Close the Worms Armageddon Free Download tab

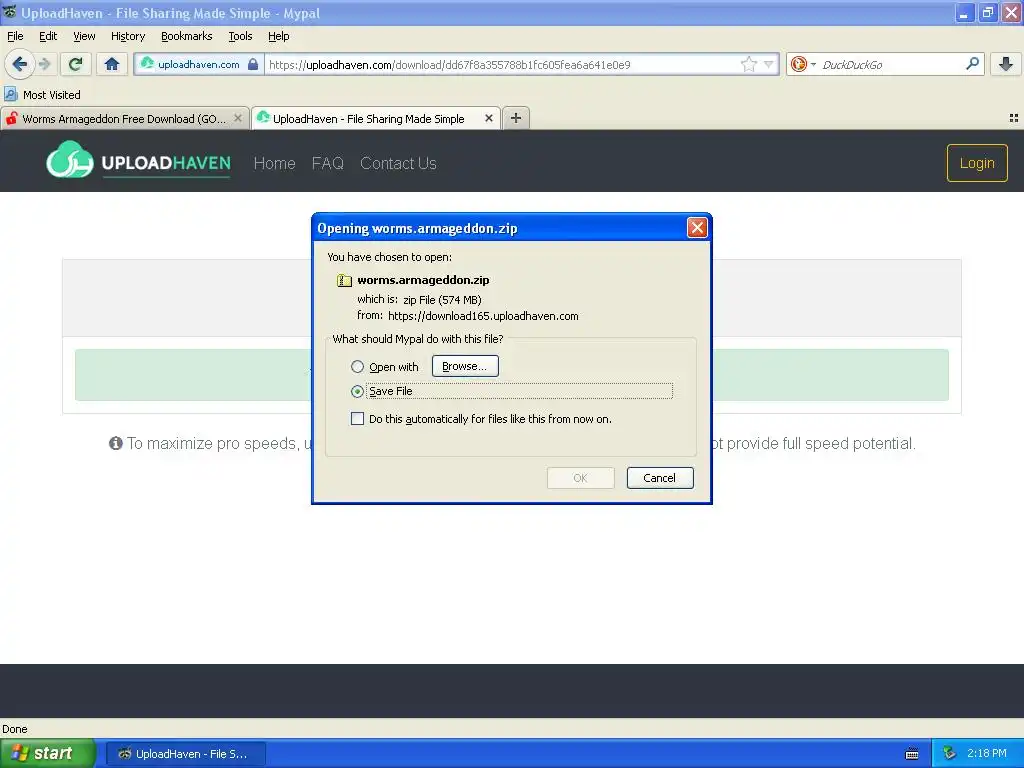click(x=238, y=118)
